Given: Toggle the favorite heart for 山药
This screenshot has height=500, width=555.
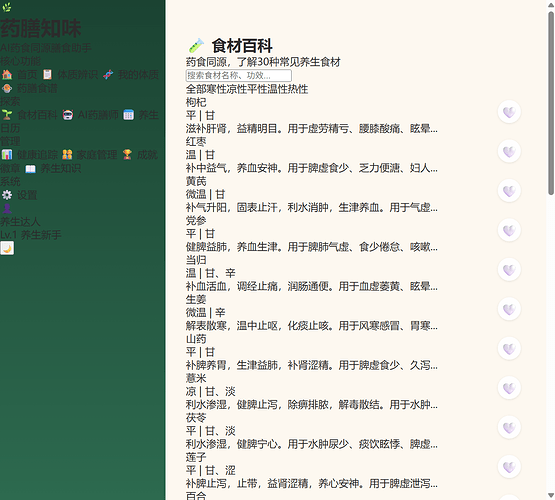Looking at the screenshot, I should 509,349.
